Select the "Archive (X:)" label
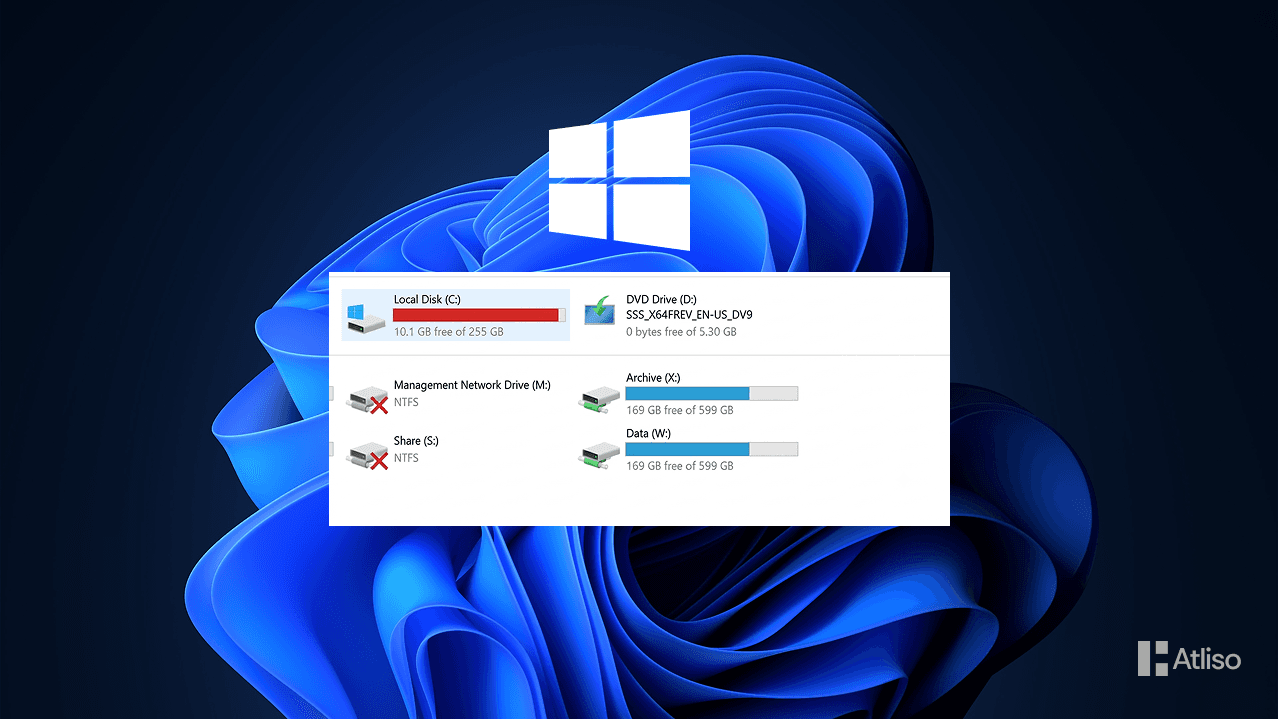1278x719 pixels. pos(653,378)
